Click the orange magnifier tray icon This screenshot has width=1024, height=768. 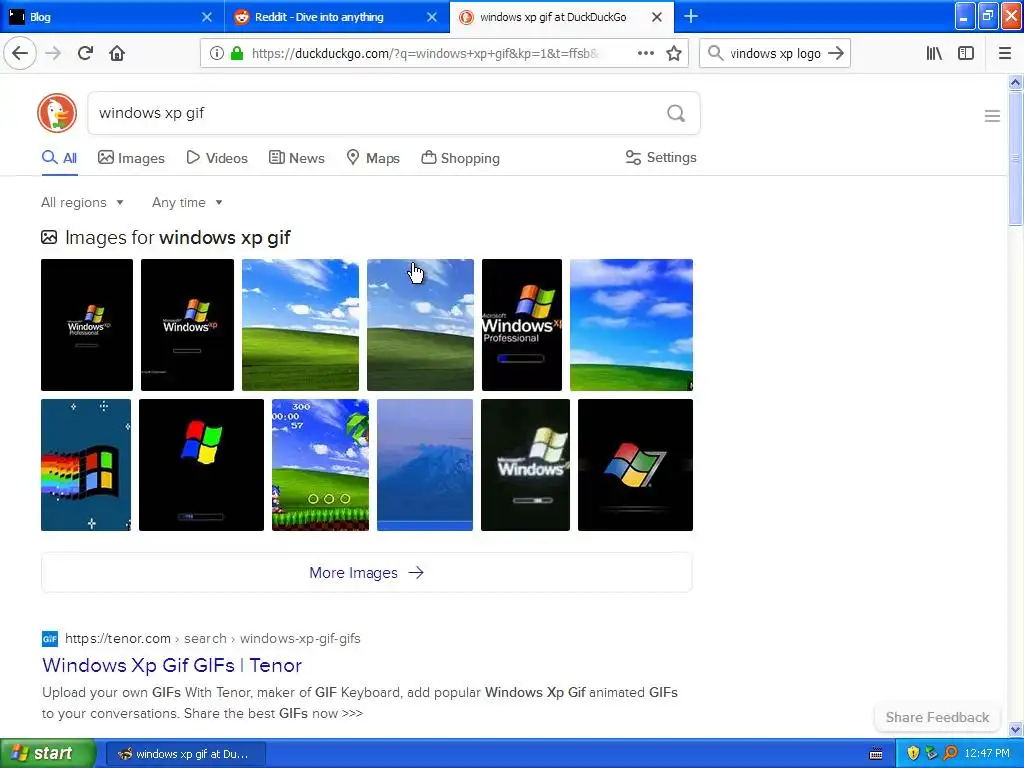click(x=950, y=754)
